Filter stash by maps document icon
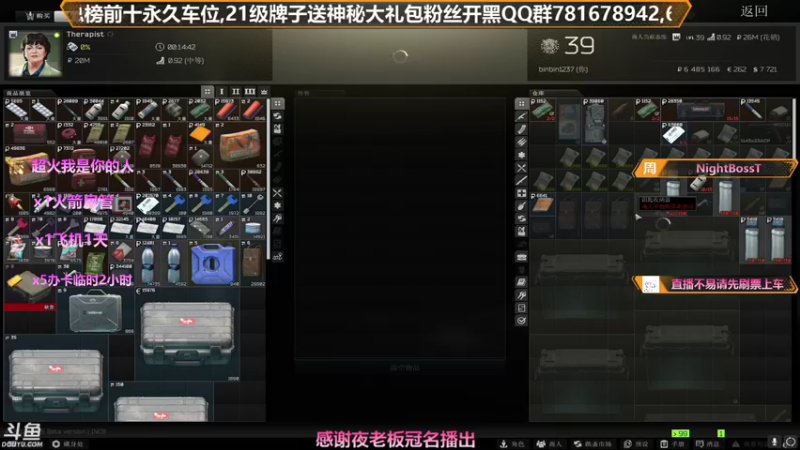The height and width of the screenshot is (450, 800). [521, 308]
